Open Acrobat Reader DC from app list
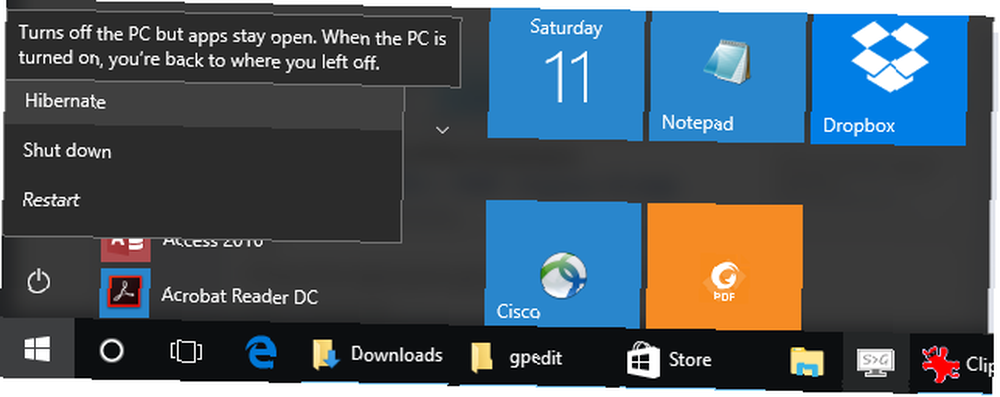The width and height of the screenshot is (1000, 397). point(210,295)
